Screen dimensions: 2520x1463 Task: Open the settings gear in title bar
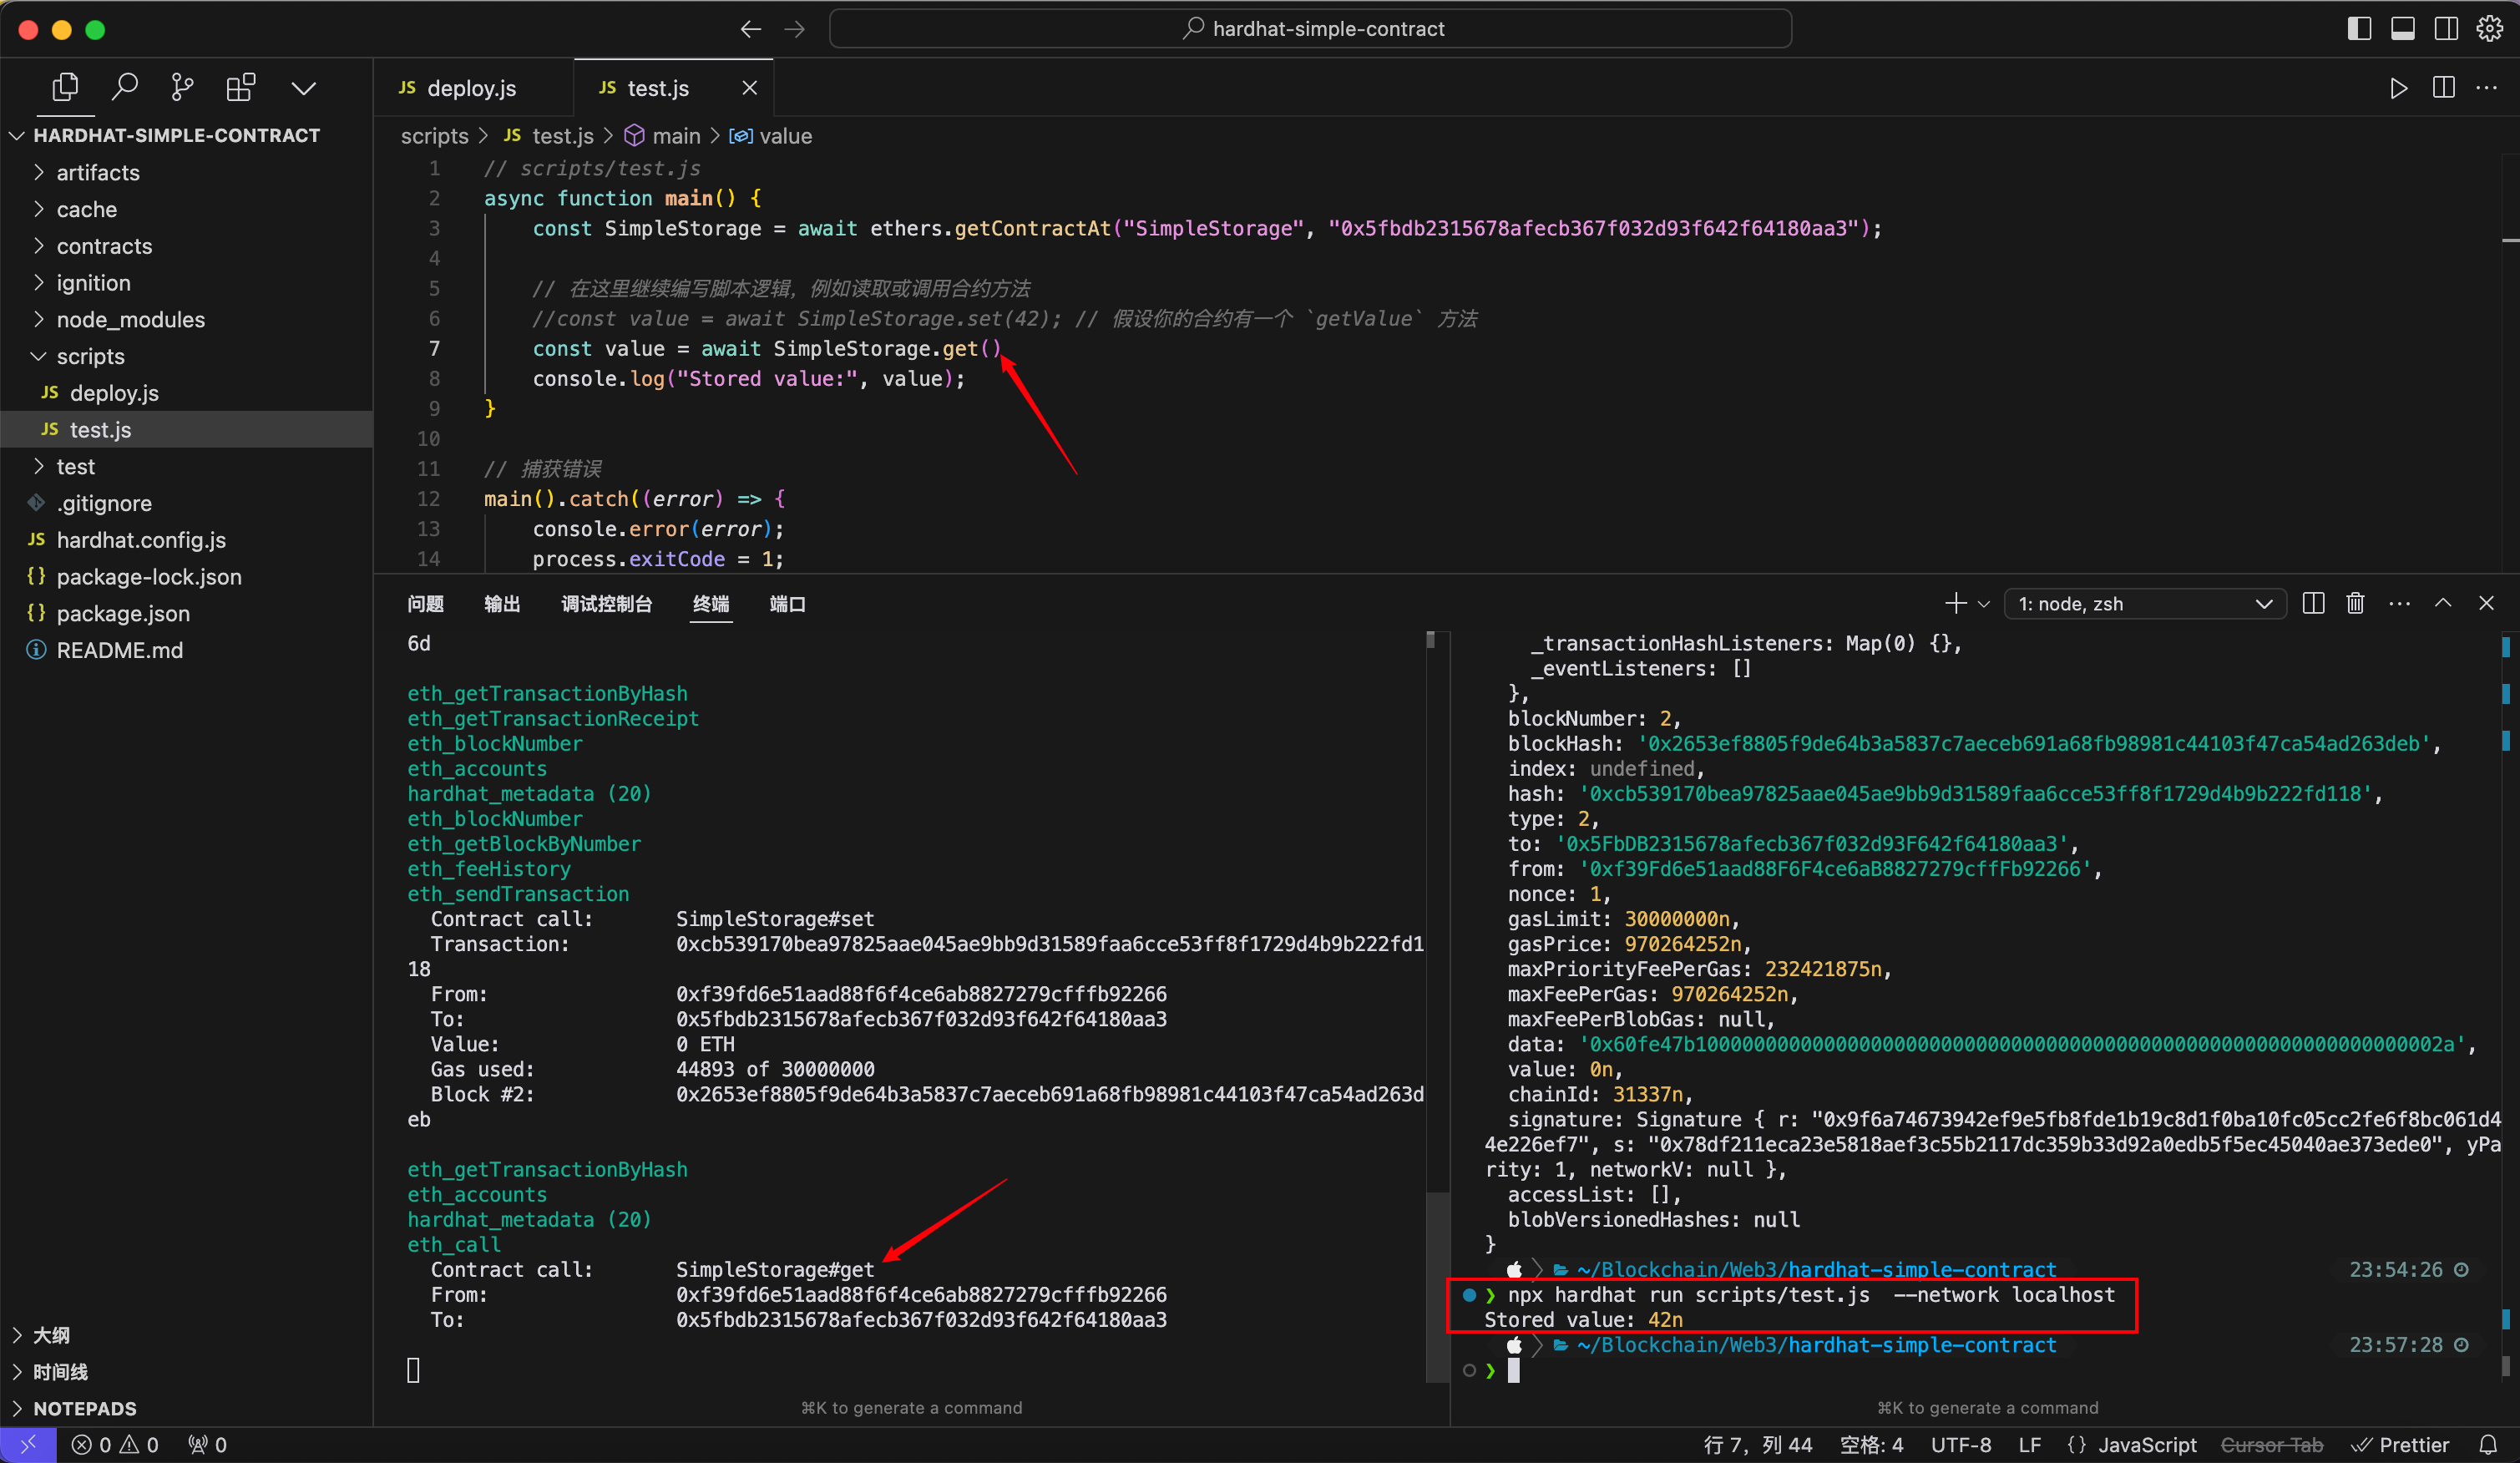point(2490,29)
